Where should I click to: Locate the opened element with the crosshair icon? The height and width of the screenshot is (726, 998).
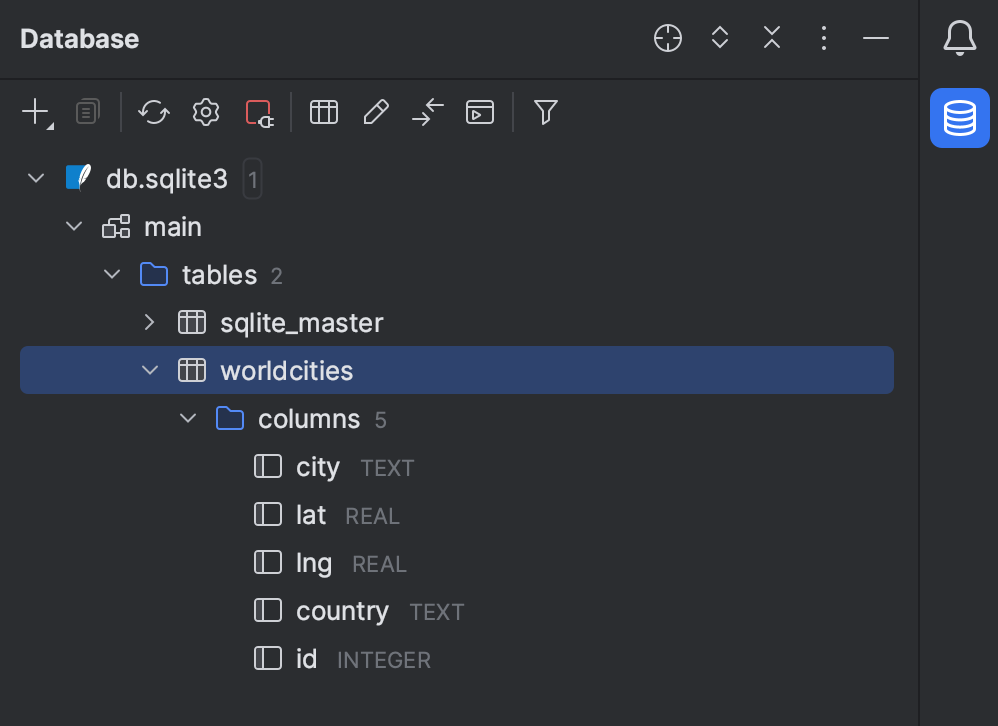click(667, 38)
